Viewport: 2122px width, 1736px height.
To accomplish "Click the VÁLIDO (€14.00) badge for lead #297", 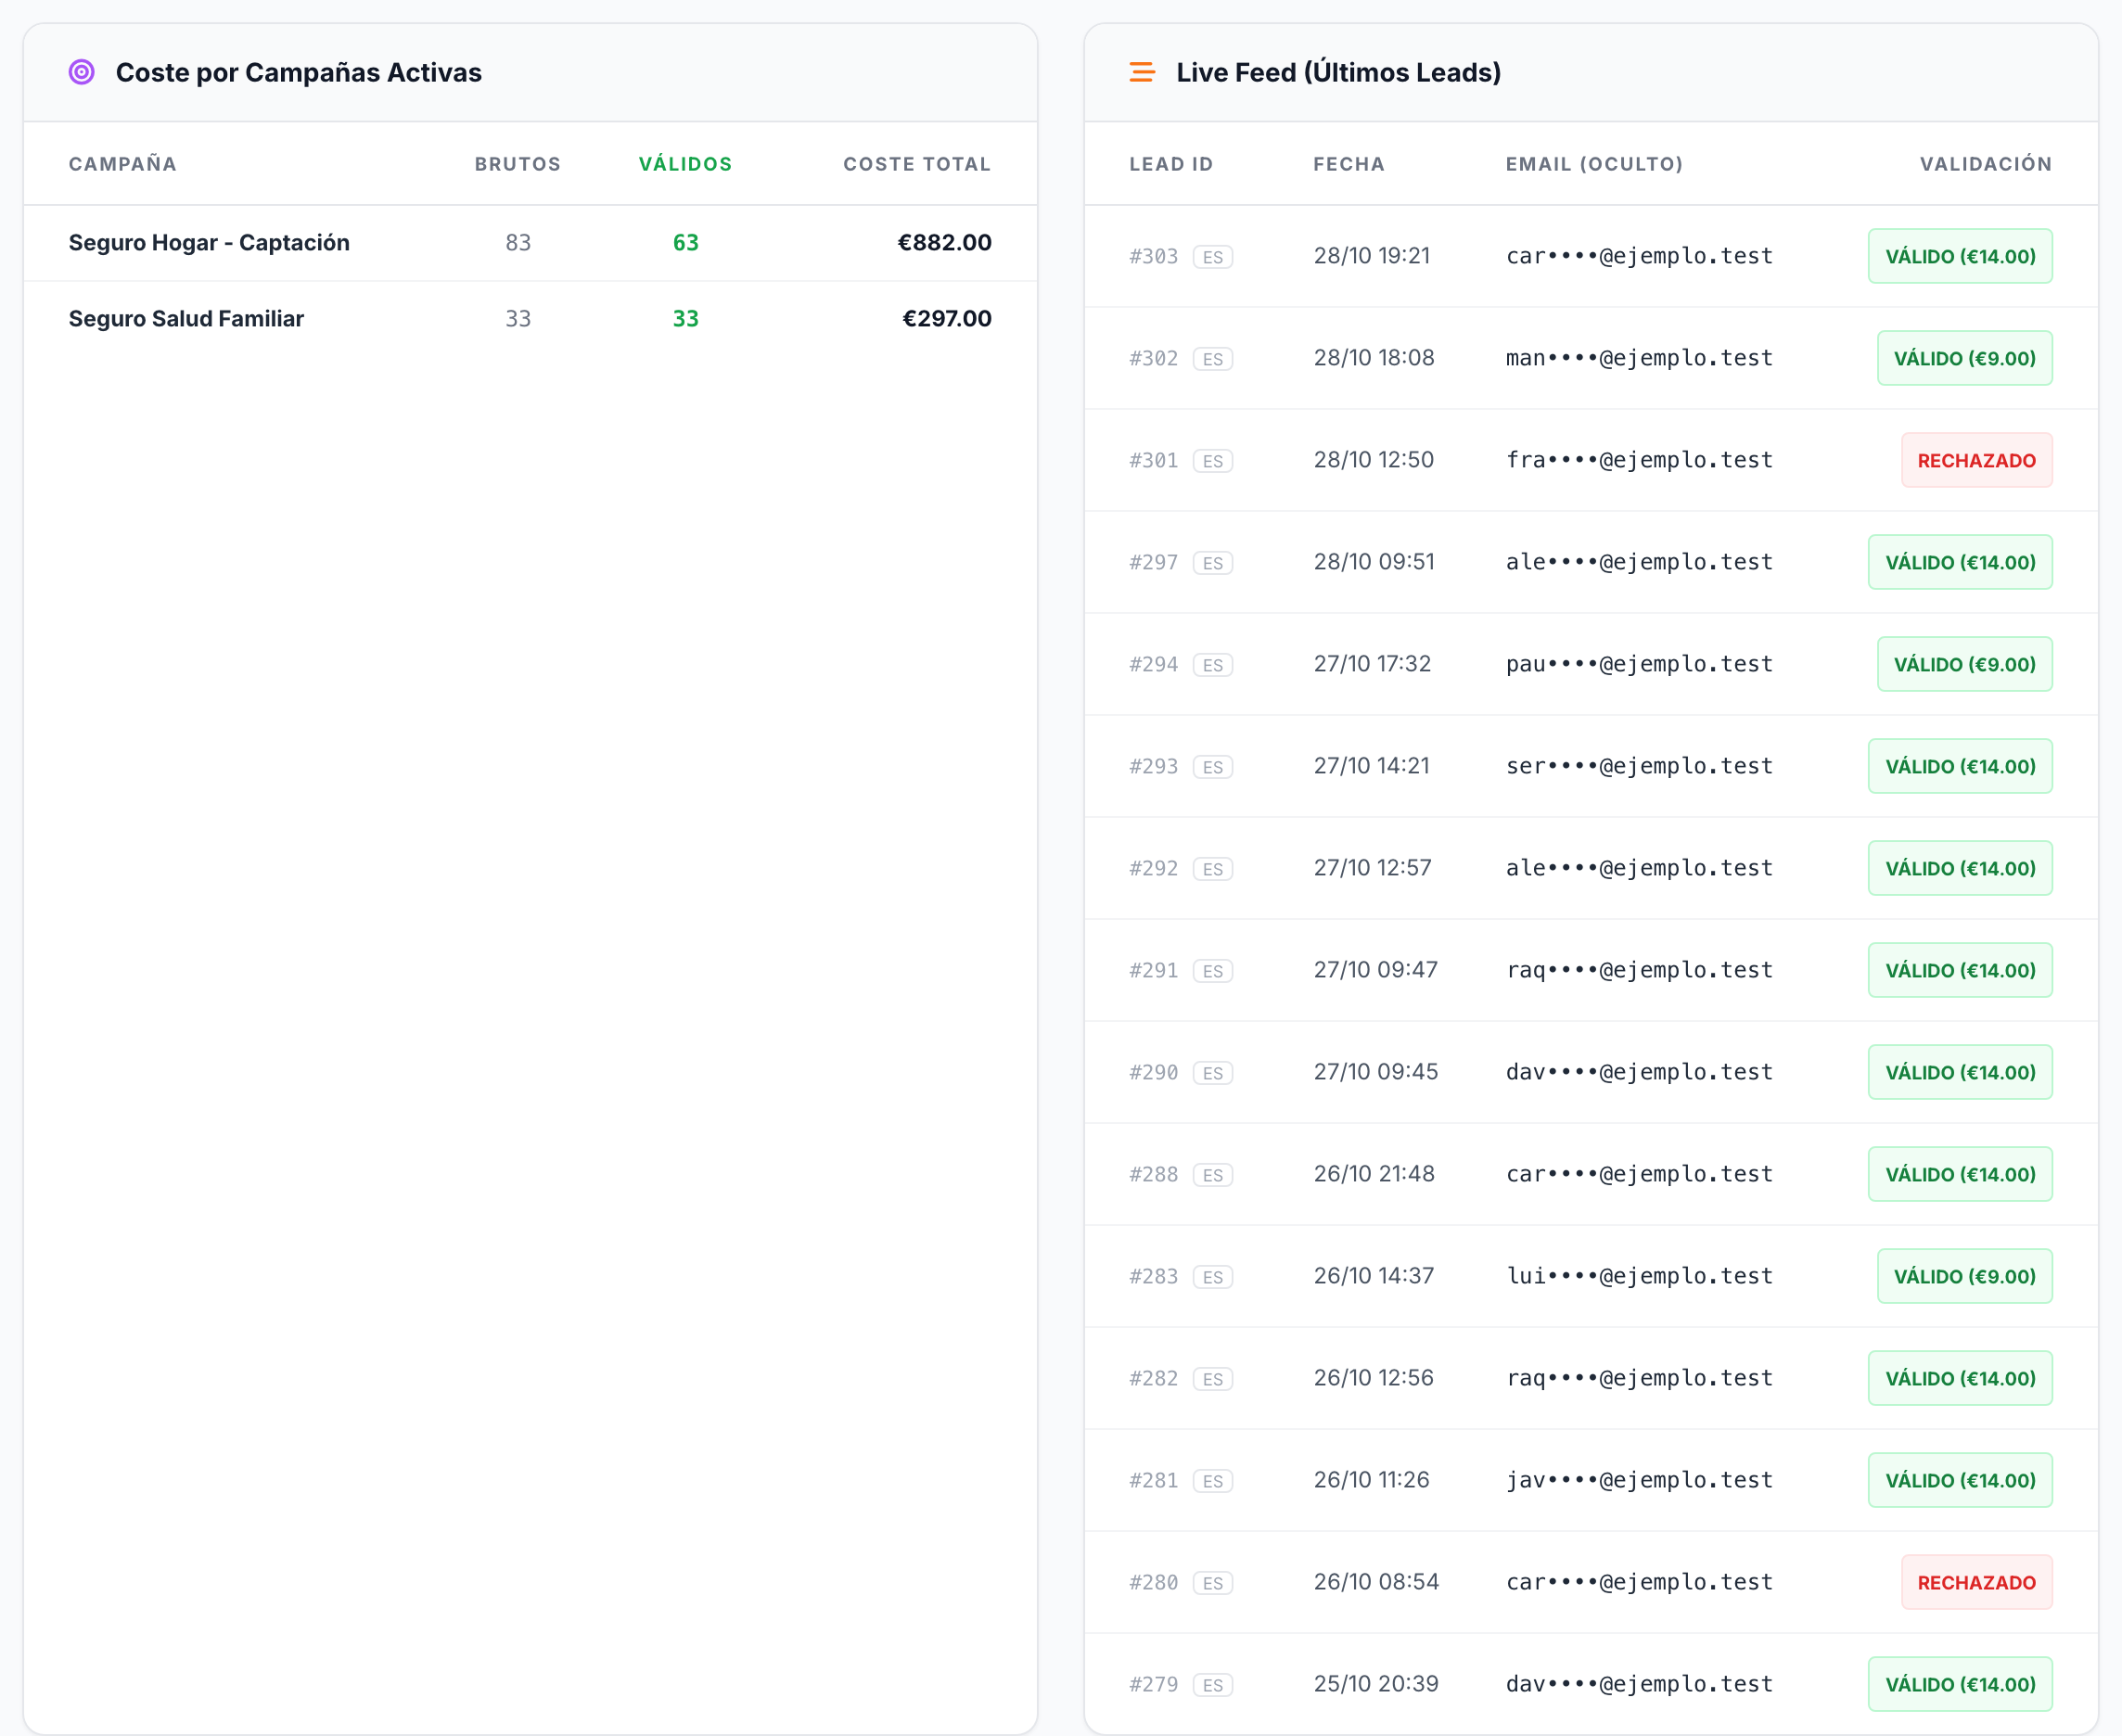I will pyautogui.click(x=1960, y=562).
